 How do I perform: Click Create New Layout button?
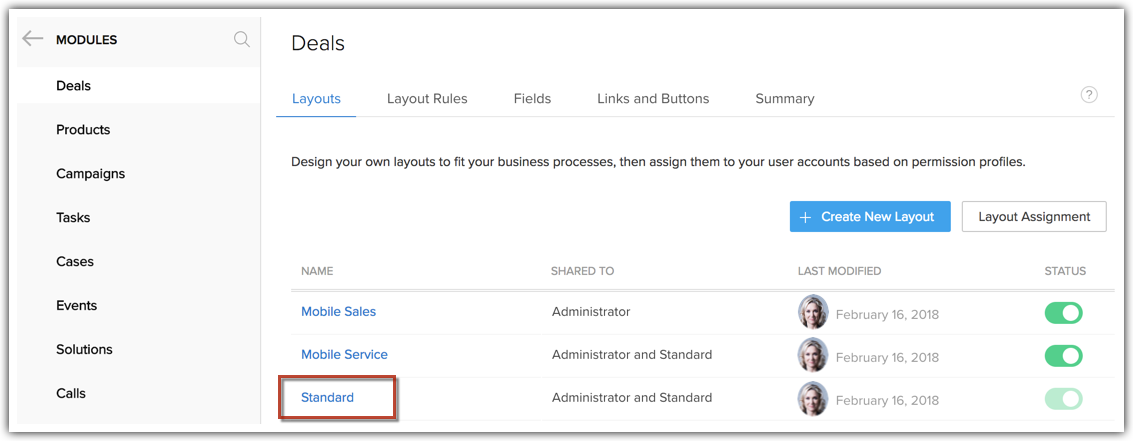pyautogui.click(x=869, y=216)
